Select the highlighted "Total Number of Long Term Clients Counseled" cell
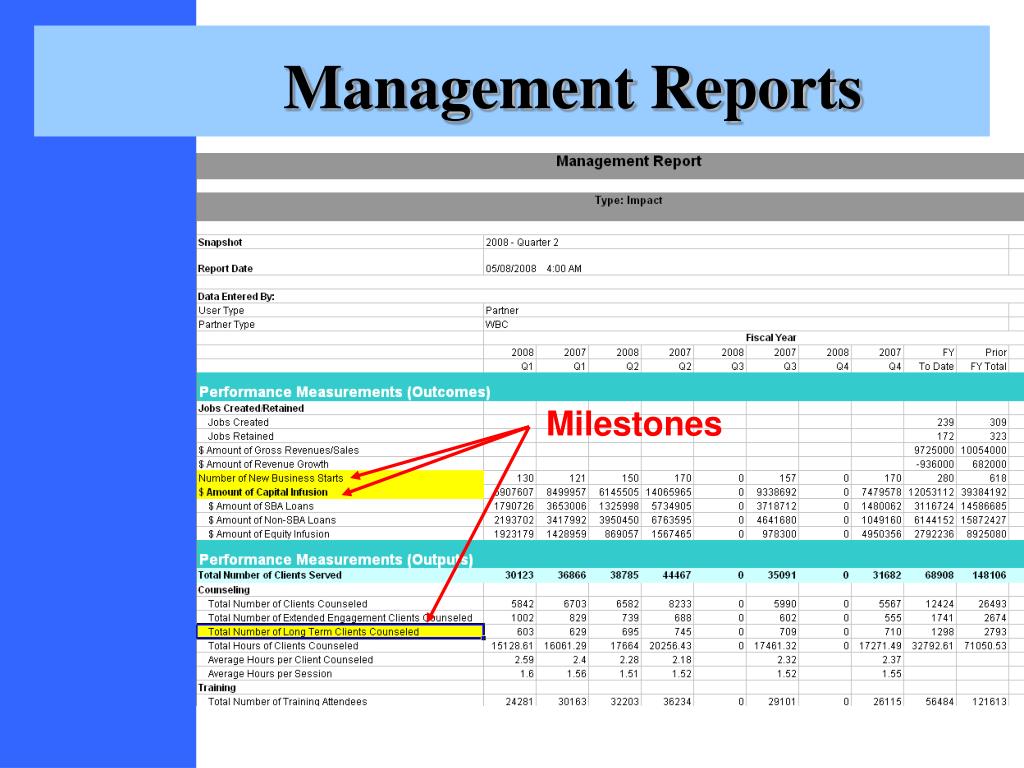The image size is (1024, 768). coord(340,632)
